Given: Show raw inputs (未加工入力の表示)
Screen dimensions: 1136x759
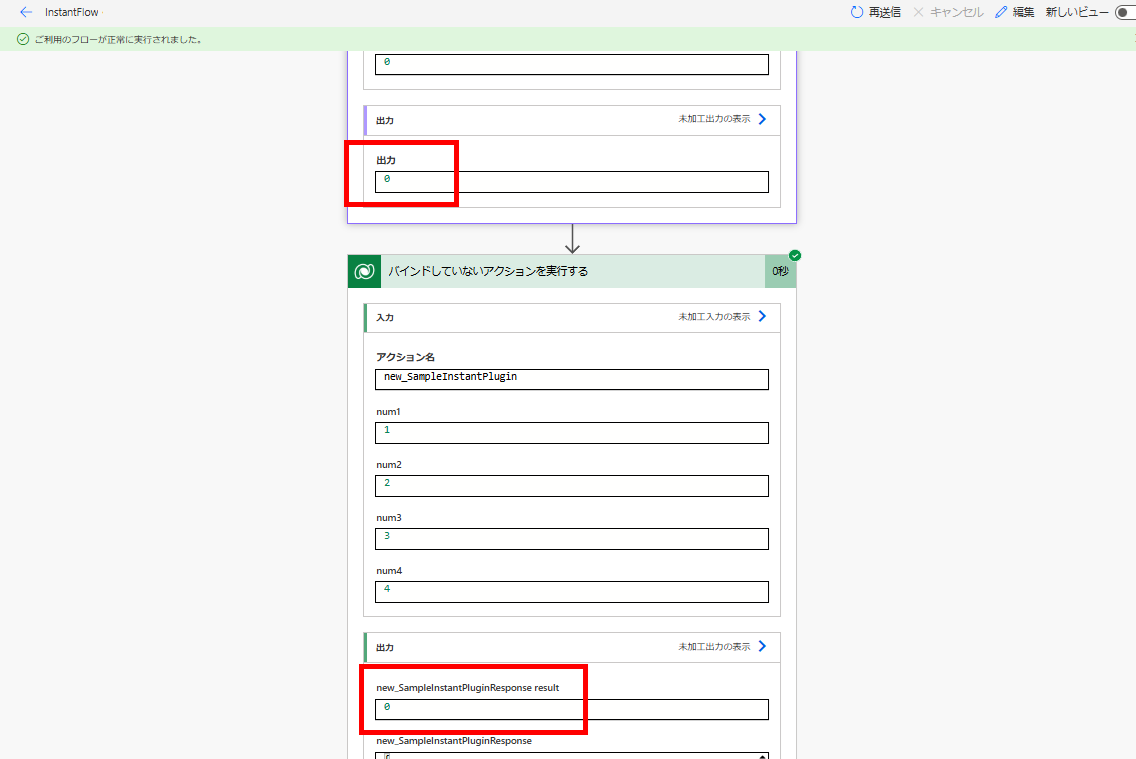Looking at the screenshot, I should tap(714, 316).
